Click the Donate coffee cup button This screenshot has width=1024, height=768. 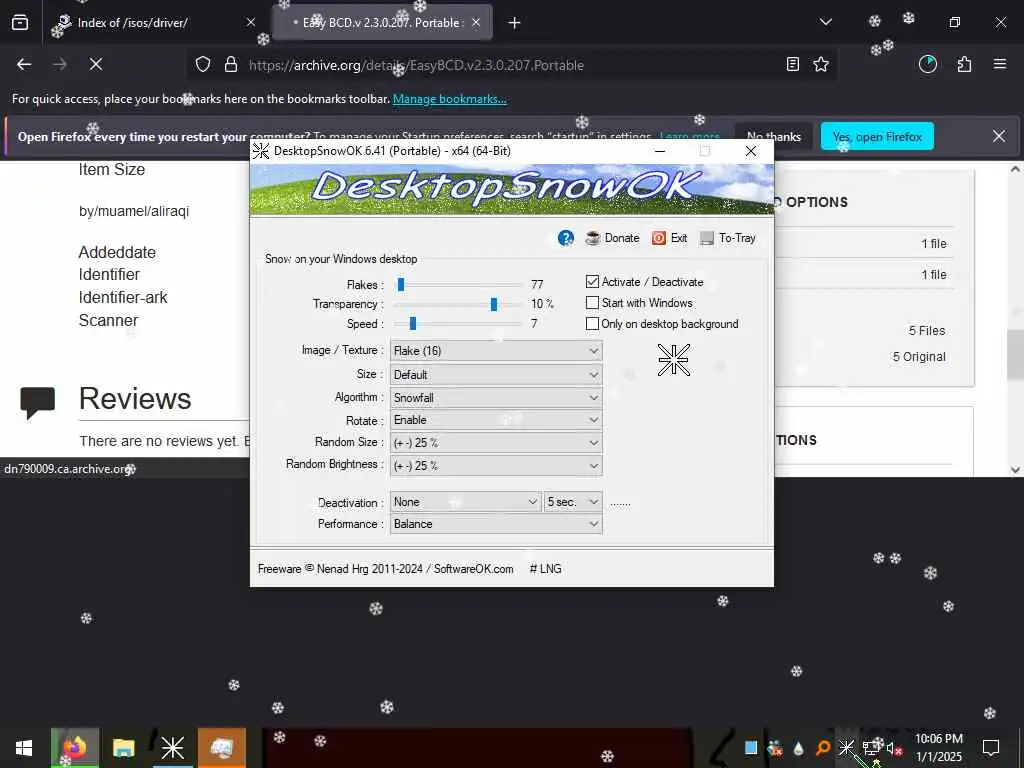tap(613, 238)
